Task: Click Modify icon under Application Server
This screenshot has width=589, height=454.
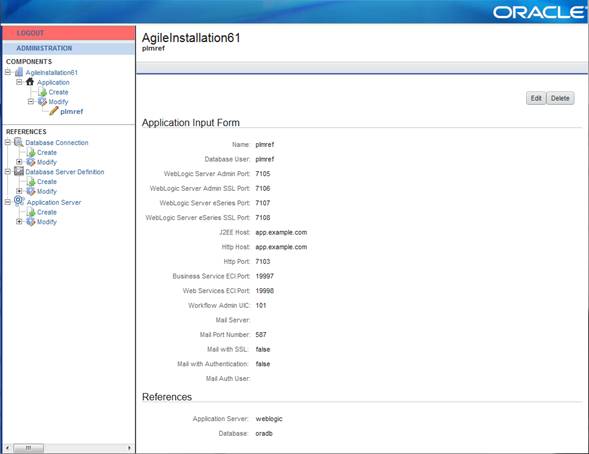Action: point(31,222)
